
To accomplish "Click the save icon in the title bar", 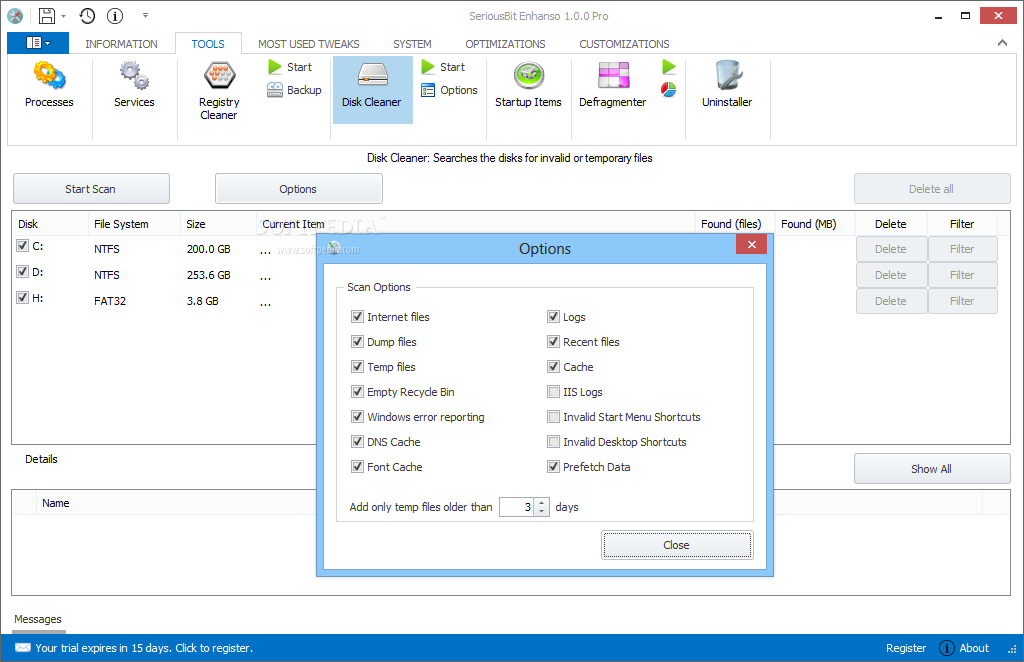I will coord(47,16).
